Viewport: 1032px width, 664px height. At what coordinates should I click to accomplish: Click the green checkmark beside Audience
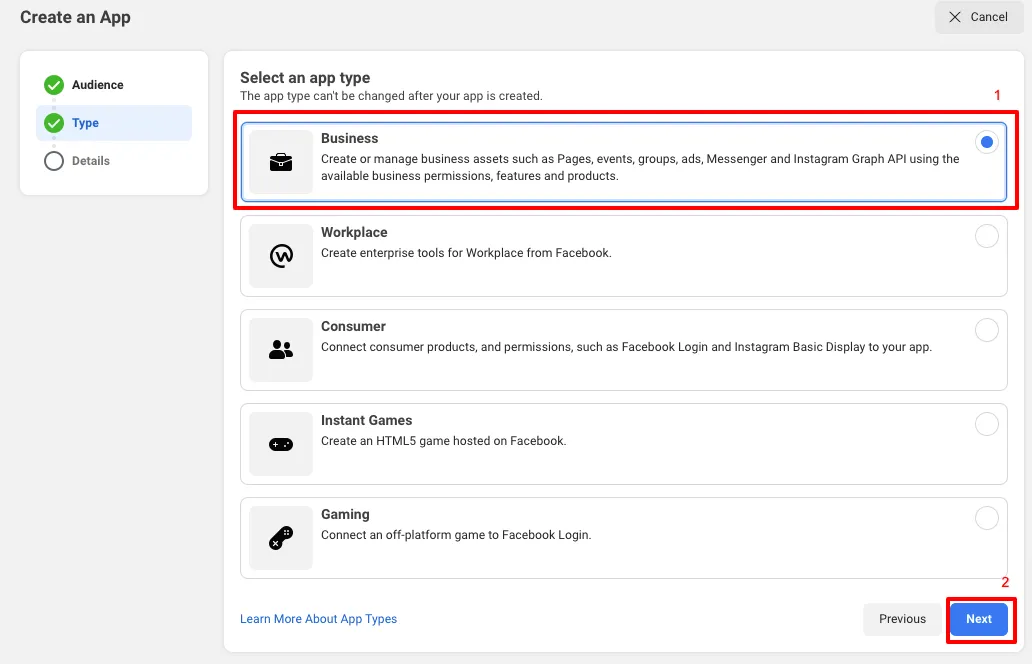[x=54, y=85]
